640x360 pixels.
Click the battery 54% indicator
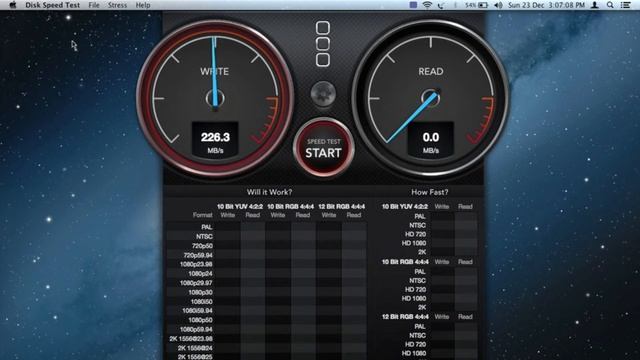click(x=476, y=5)
